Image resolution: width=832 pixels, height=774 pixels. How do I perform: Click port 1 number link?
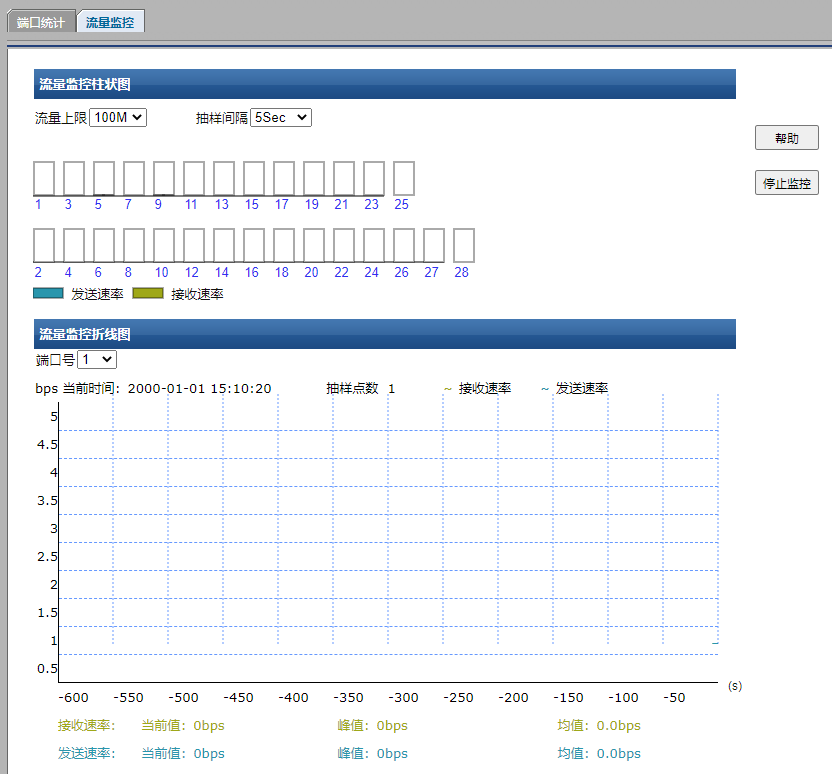[38, 204]
